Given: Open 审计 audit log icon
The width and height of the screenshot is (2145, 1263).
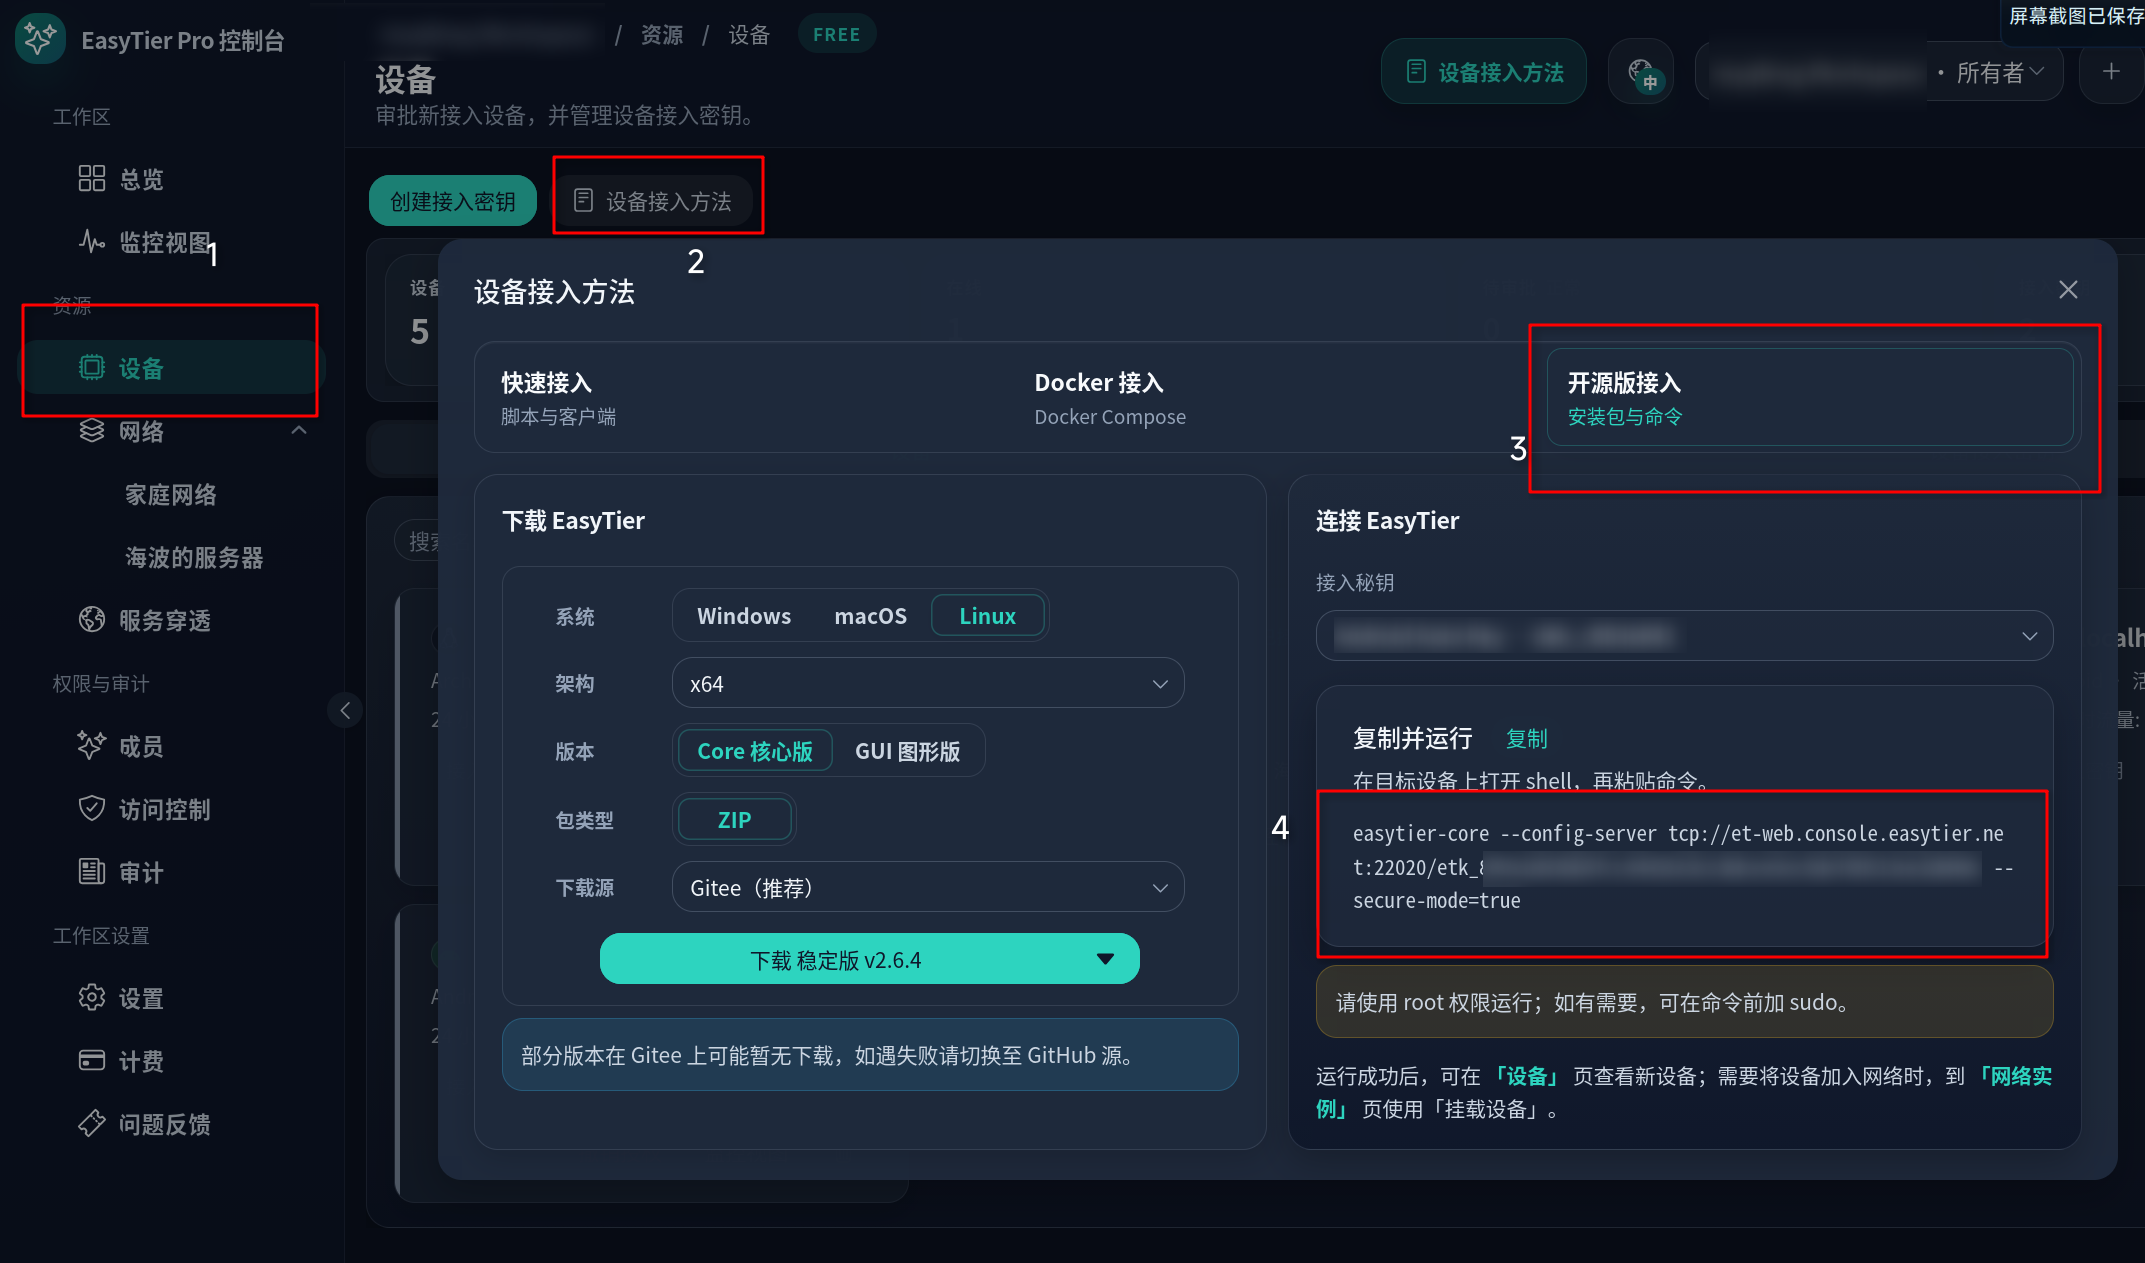Looking at the screenshot, I should 92,872.
